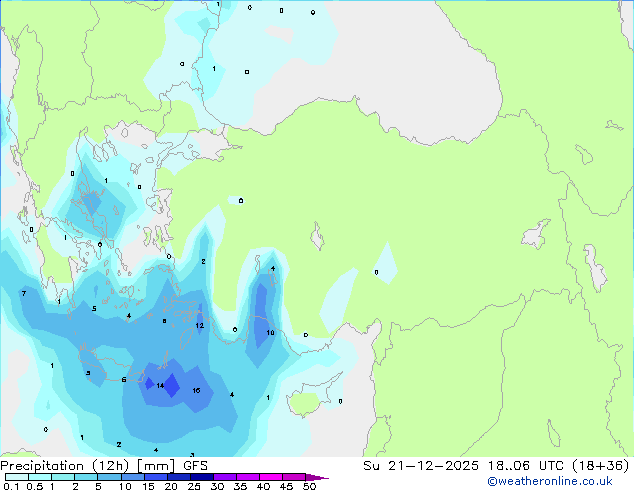The height and width of the screenshot is (490, 634).
Task: Click the 'Su 21-12-2025 18..06 UTC (18+36)' date text
Action: tap(496, 466)
